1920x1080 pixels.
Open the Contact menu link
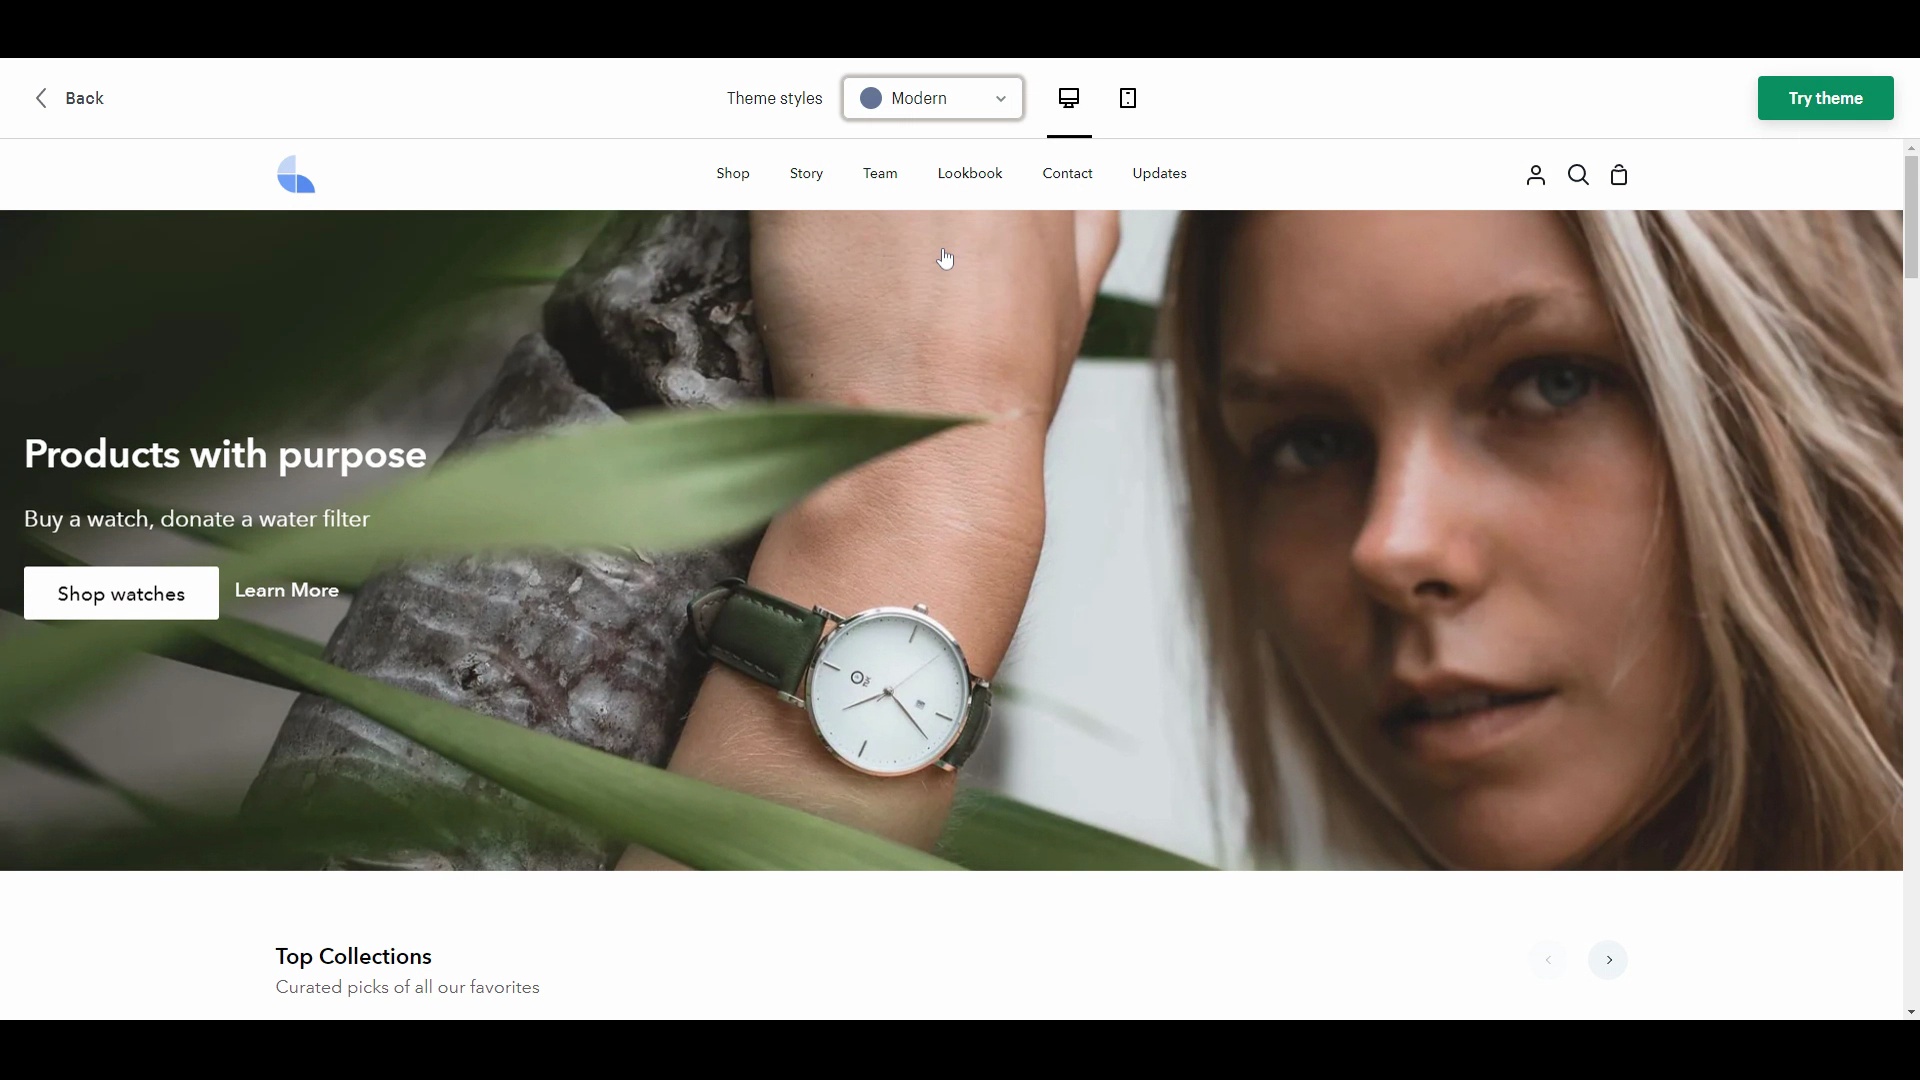pos(1067,174)
